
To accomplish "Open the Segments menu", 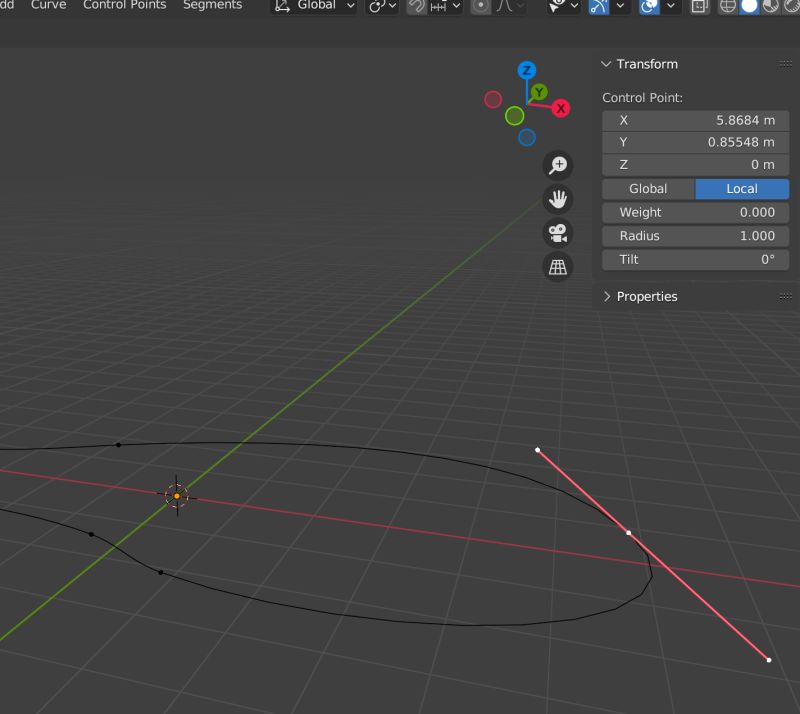I will (x=212, y=5).
